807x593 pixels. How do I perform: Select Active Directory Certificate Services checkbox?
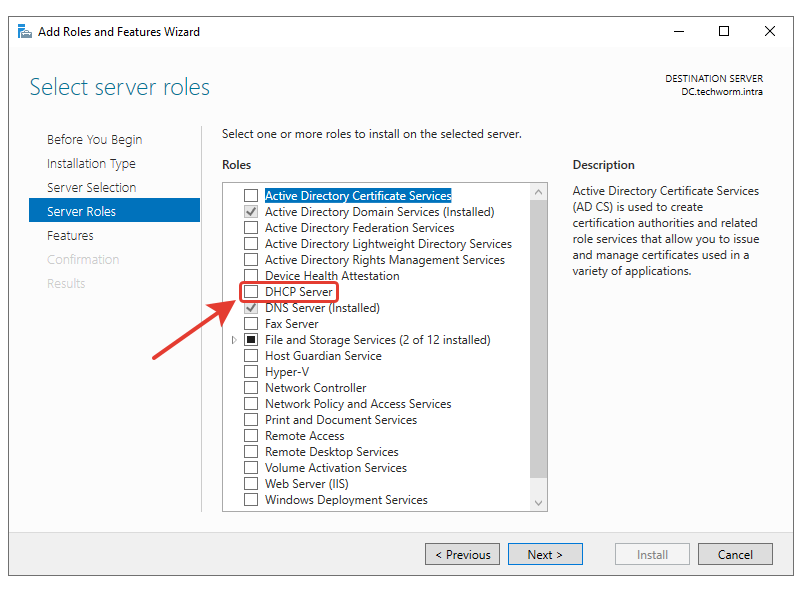click(x=251, y=196)
